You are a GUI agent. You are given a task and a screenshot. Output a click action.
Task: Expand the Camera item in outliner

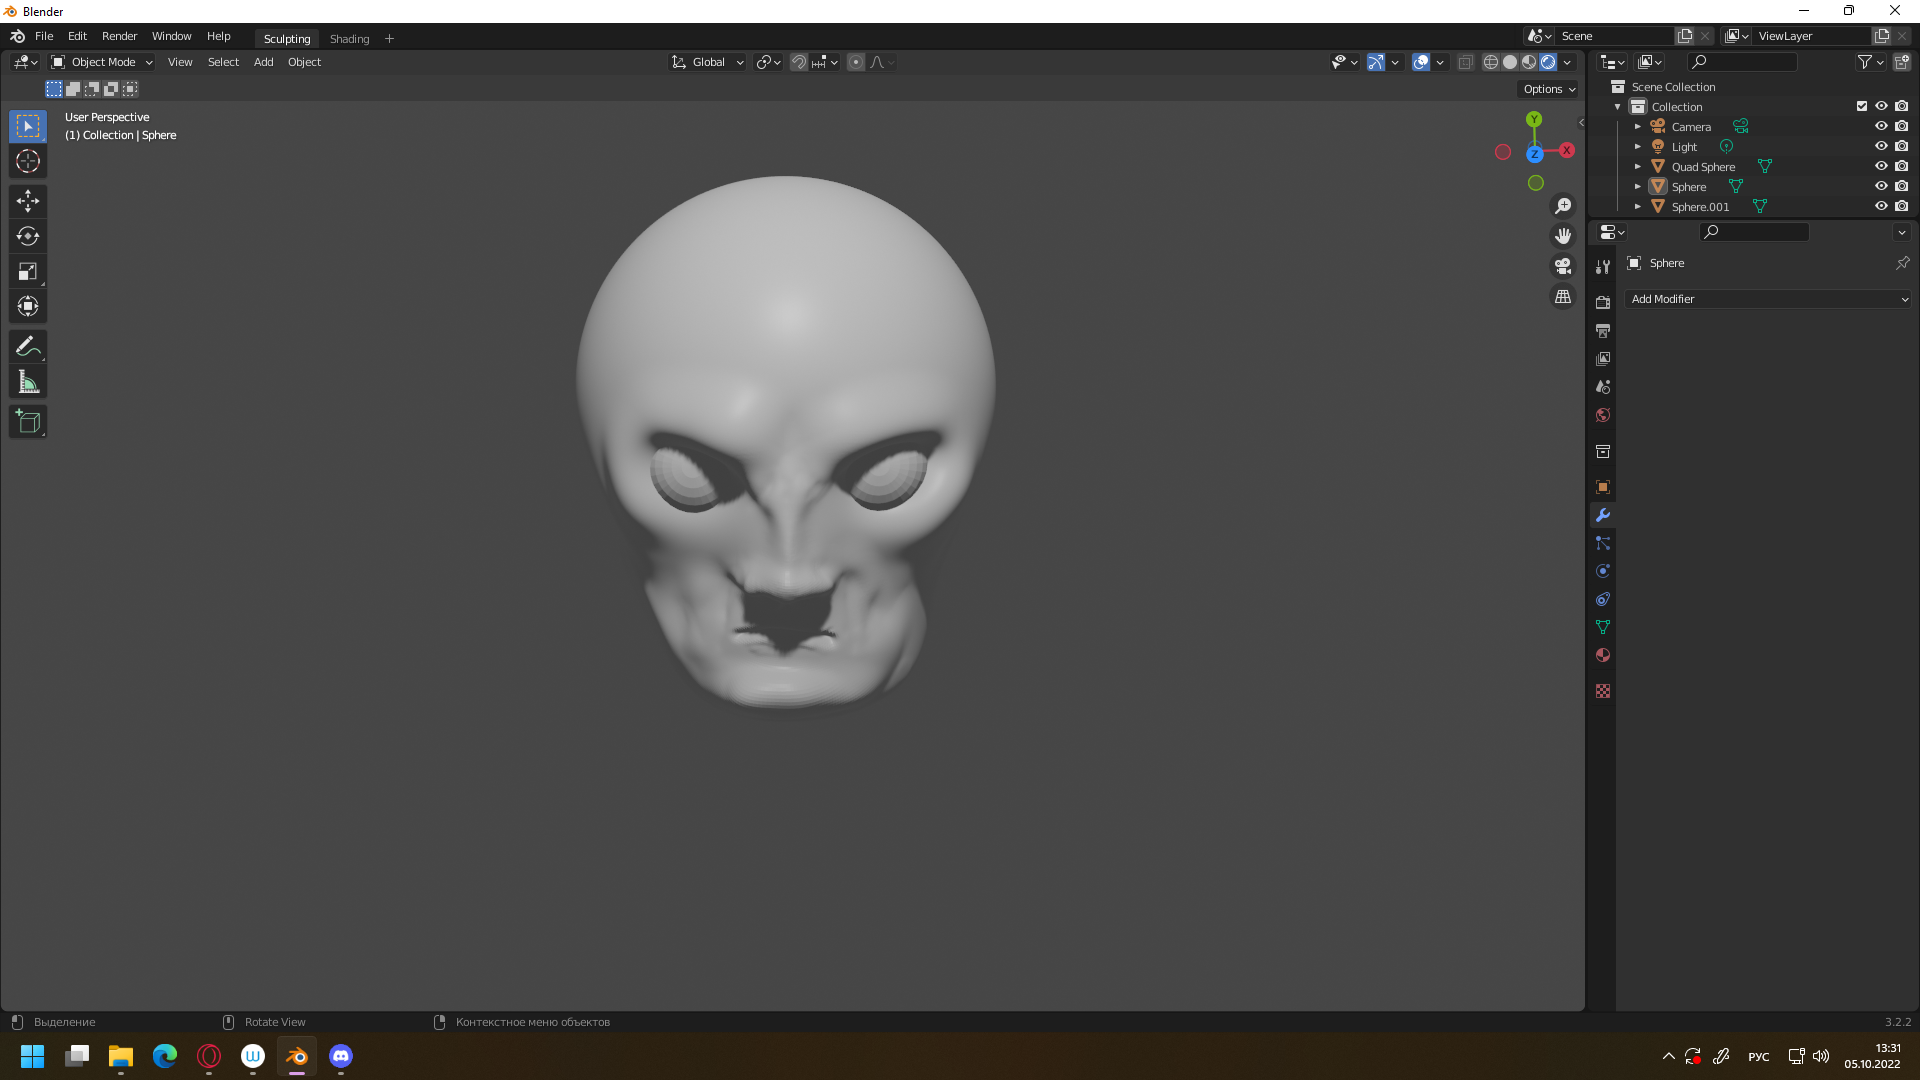(x=1638, y=127)
